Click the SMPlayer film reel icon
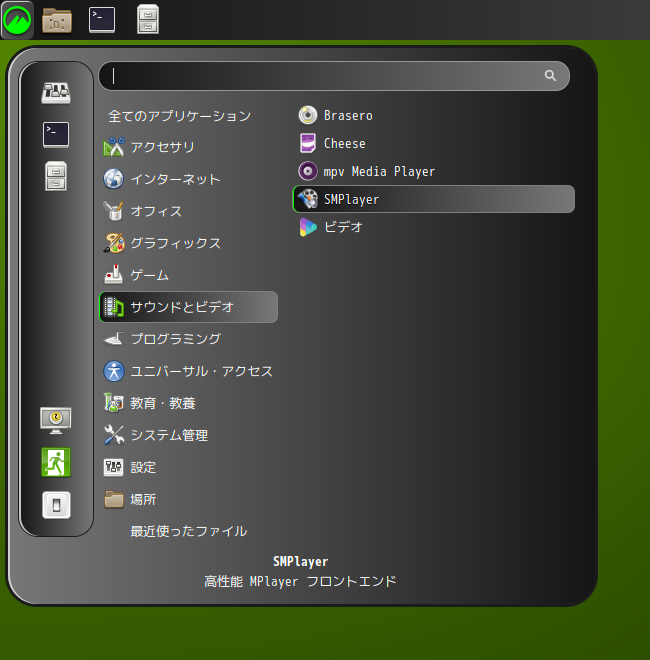The image size is (650, 660). (308, 199)
